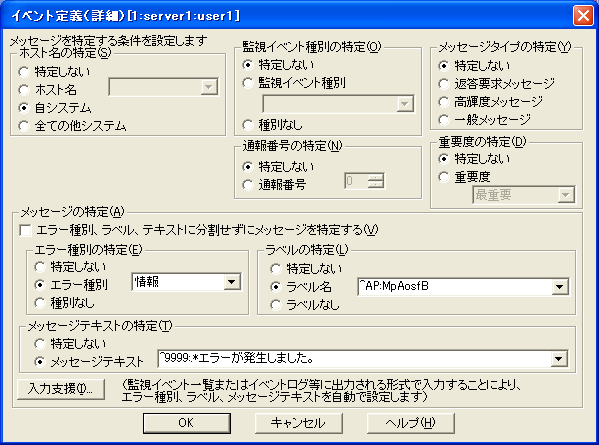Click the ^AP:MpAosfB label name field
Image resolution: width=599 pixels, height=445 pixels.
point(455,287)
